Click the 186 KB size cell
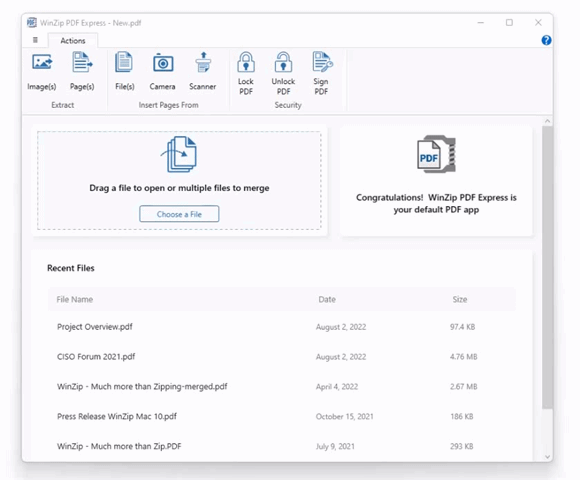This screenshot has width=580, height=480. [x=462, y=417]
